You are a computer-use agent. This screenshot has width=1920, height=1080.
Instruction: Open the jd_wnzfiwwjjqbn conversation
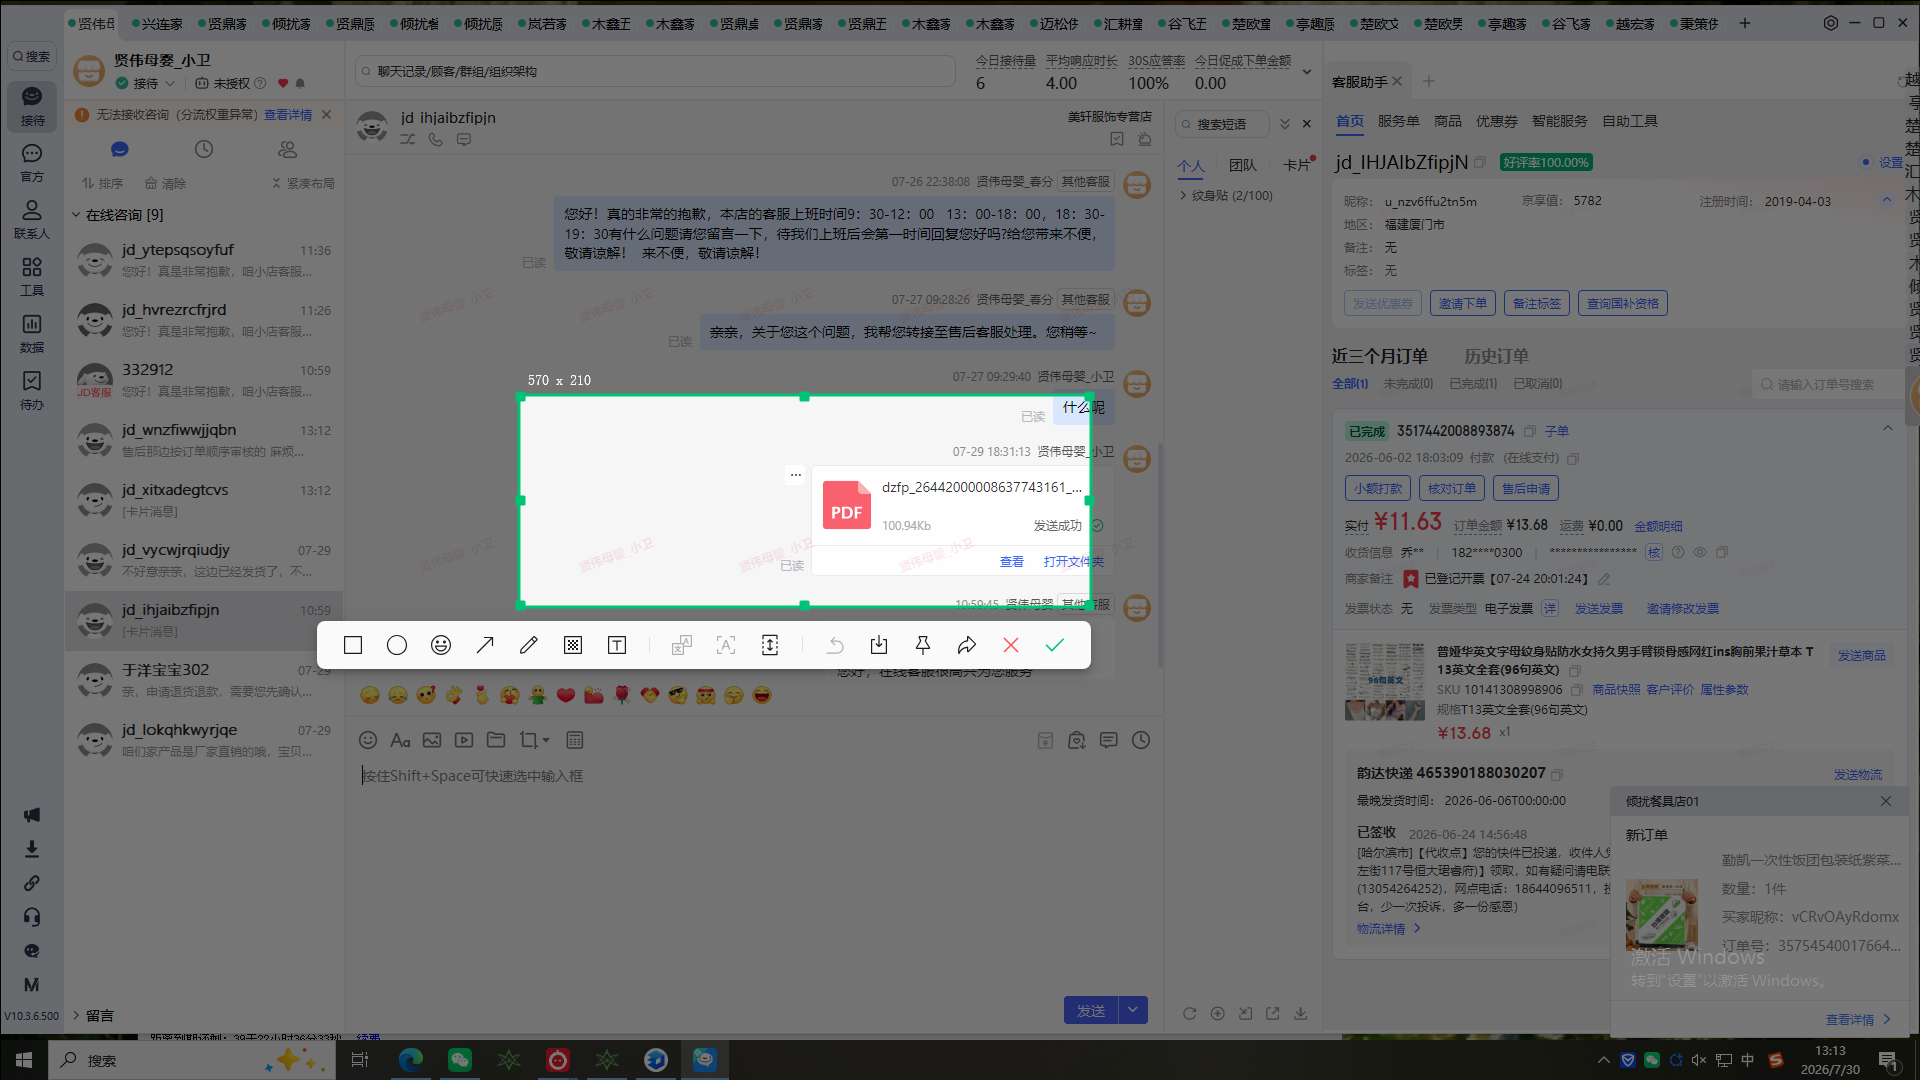click(x=204, y=440)
